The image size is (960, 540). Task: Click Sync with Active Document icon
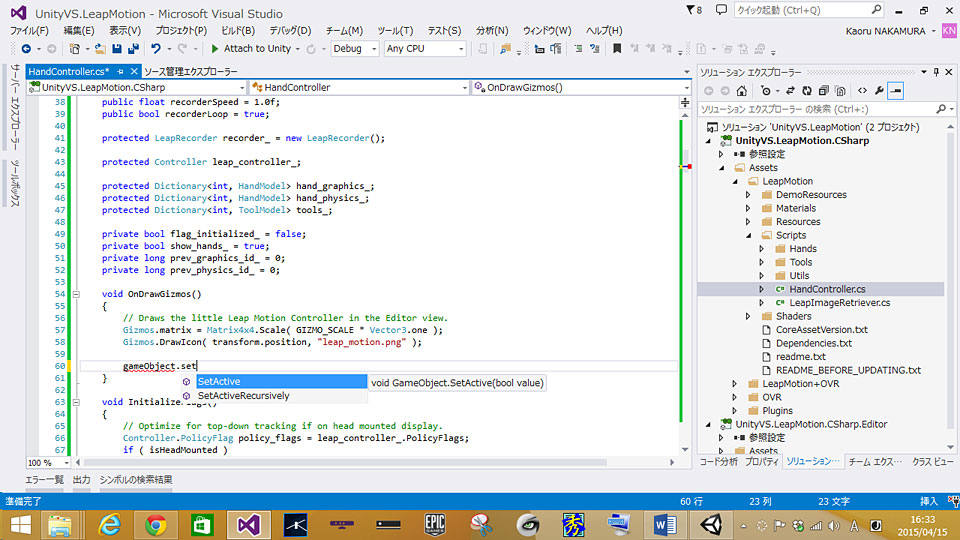(x=790, y=91)
